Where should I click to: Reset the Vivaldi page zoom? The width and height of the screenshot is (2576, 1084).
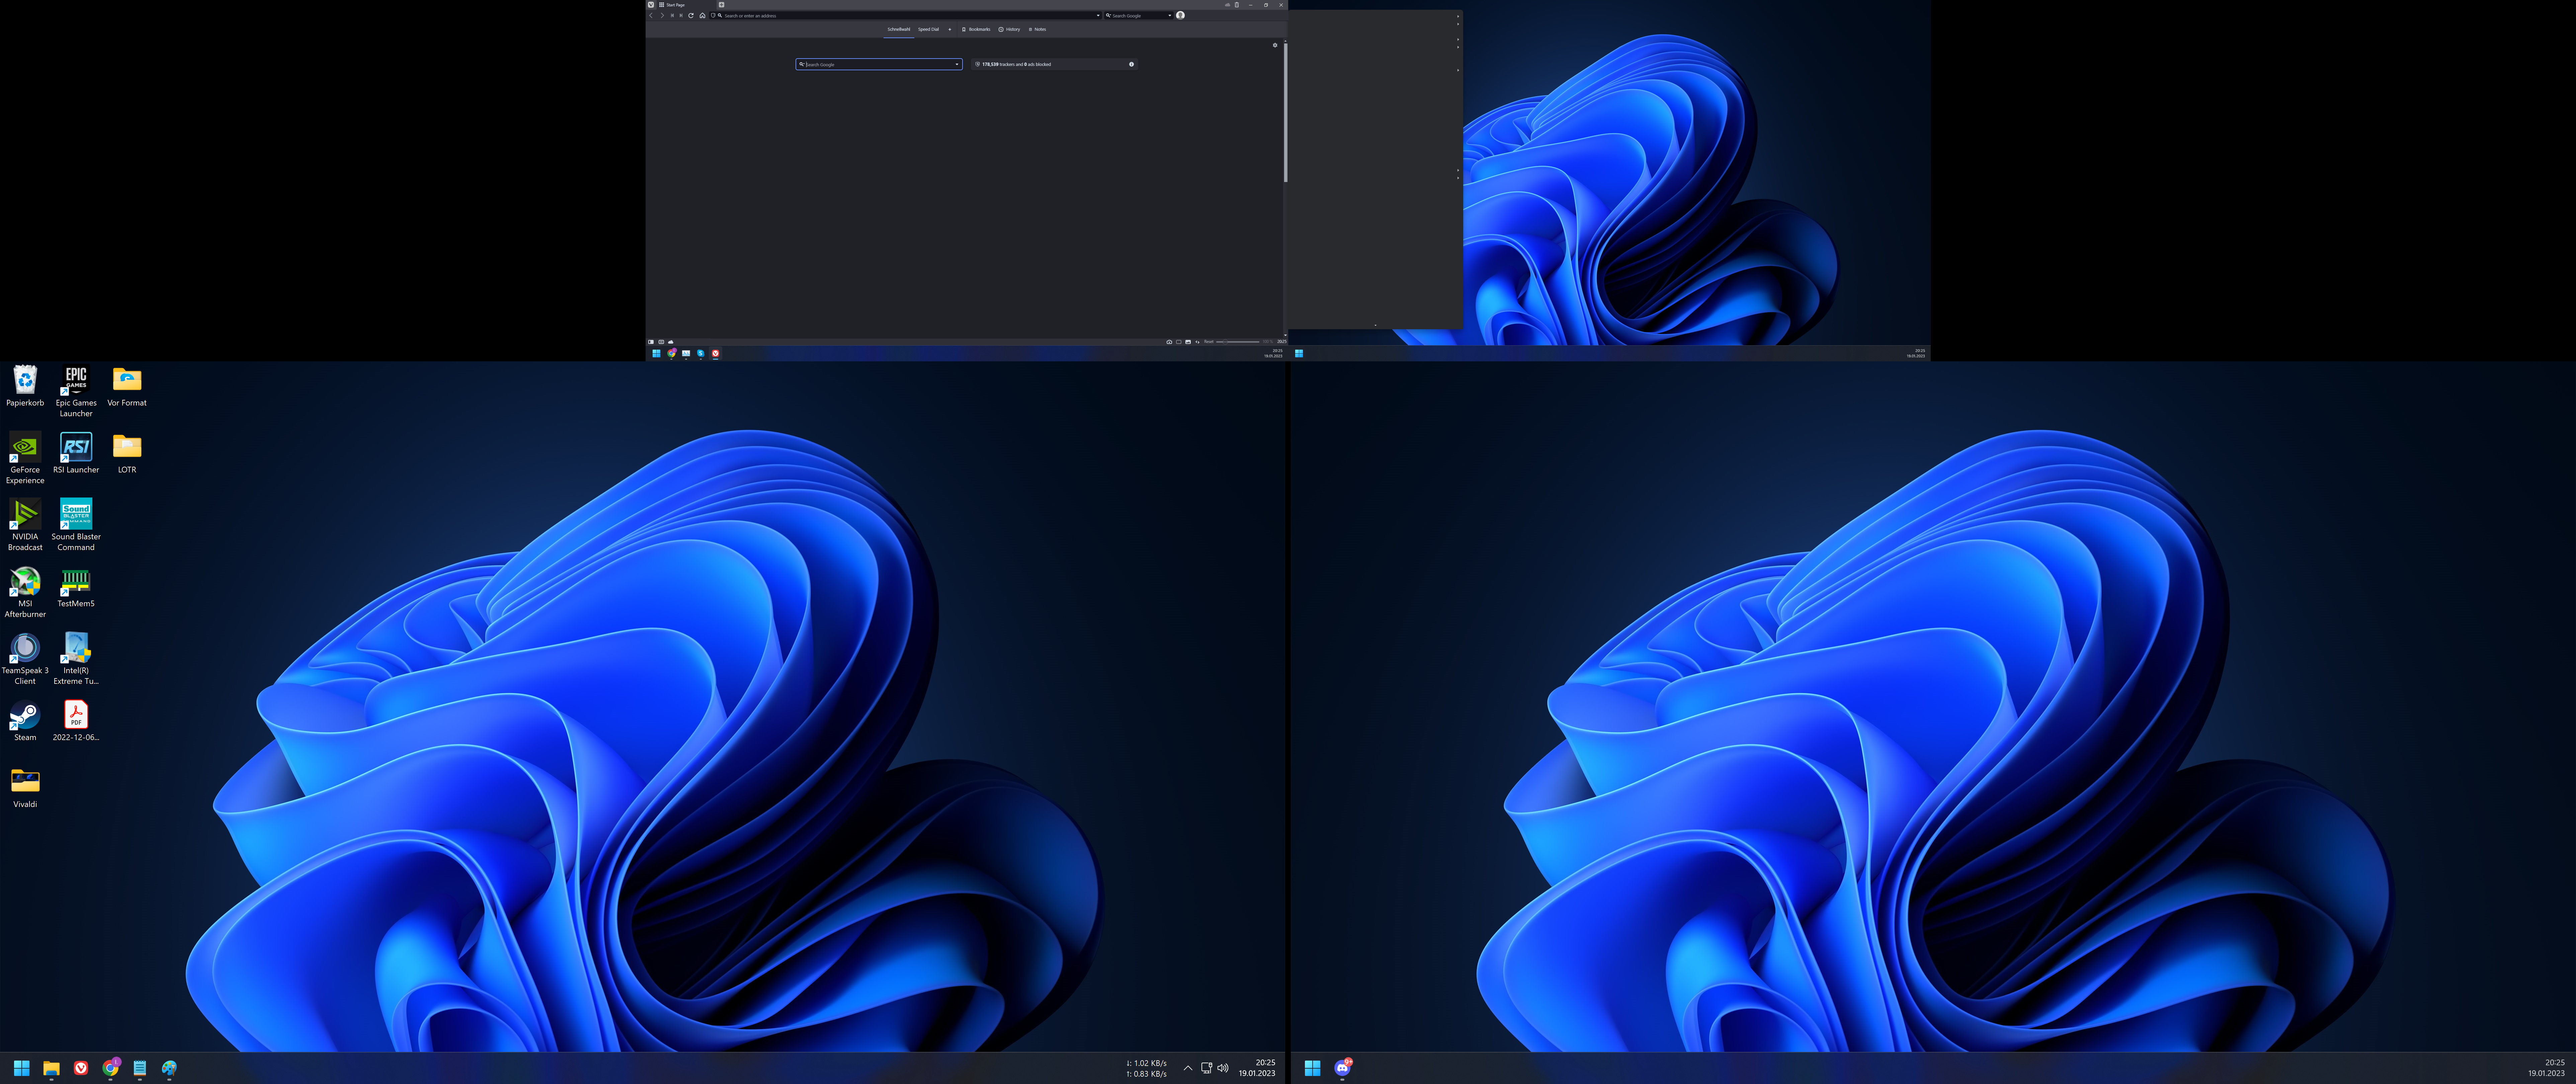click(1209, 342)
